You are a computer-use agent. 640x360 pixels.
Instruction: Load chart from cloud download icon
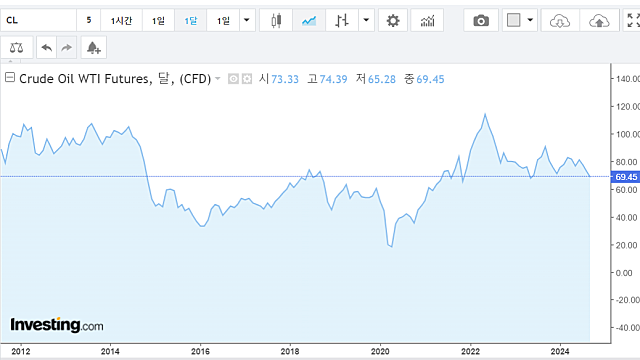tap(560, 20)
